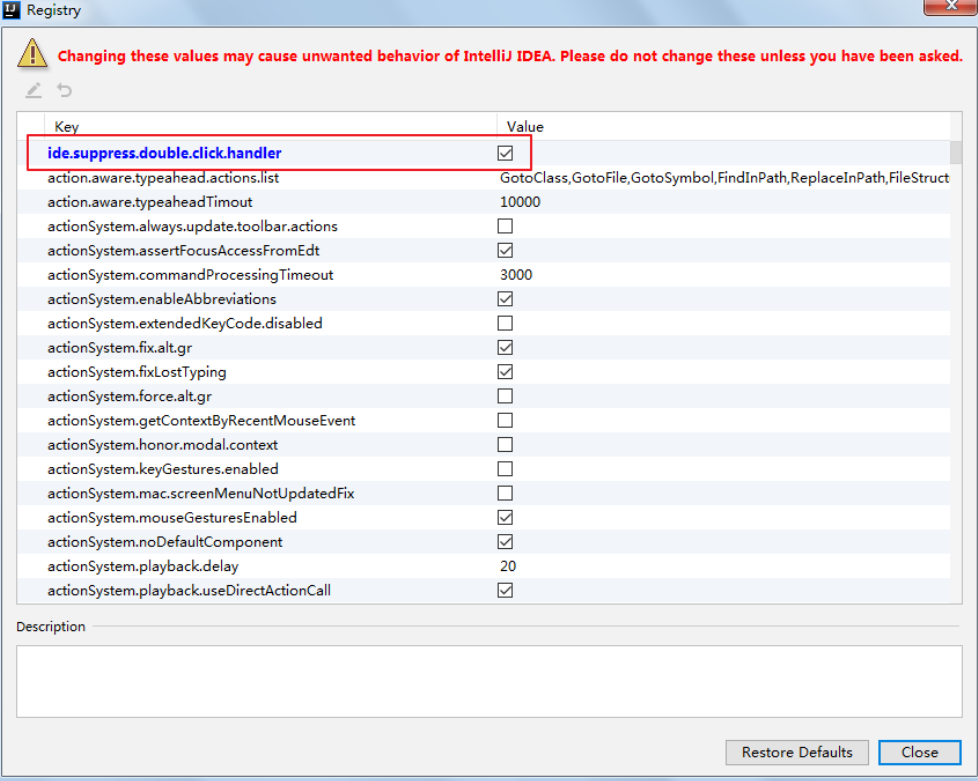Check actionSystem.extendedKeyCode.disabled checkbox
978x781 pixels.
tap(505, 323)
